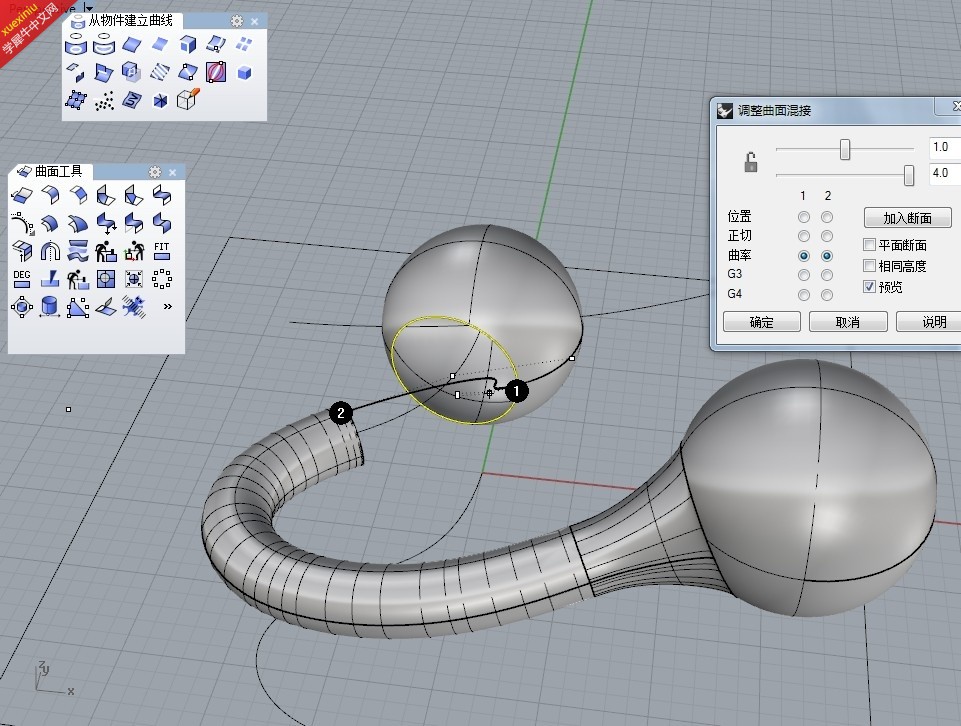Click the upper blend bulge slider handle
Viewport: 961px width, 726px height.
[845, 149]
